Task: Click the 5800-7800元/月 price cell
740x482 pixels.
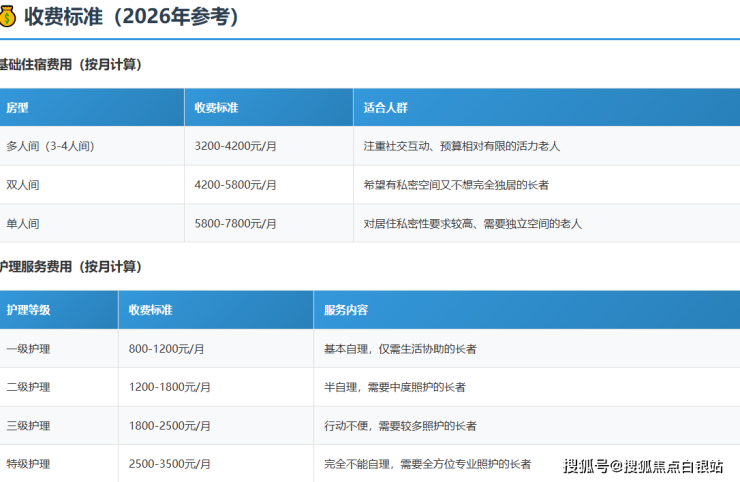Action: pos(236,224)
